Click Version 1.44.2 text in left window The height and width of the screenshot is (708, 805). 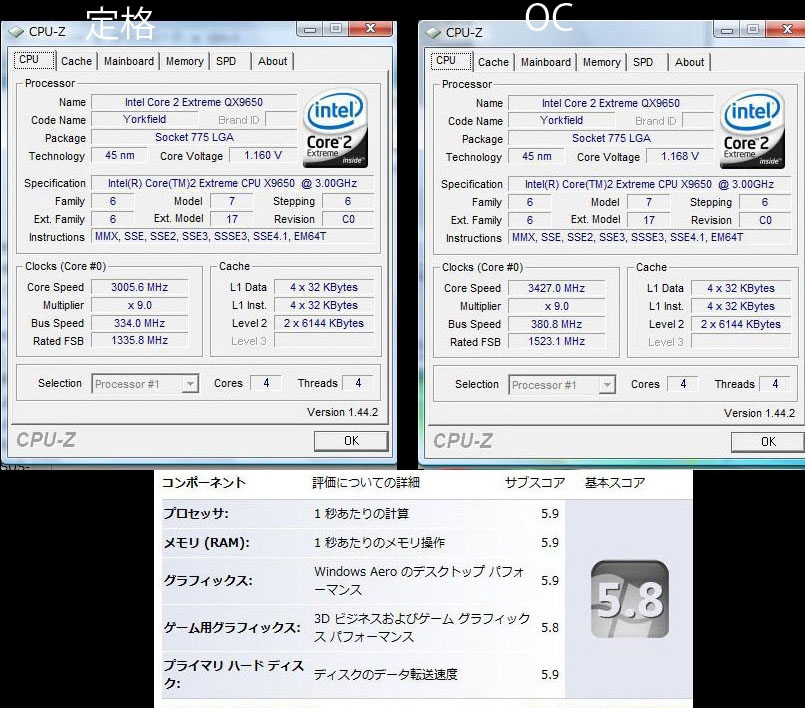pos(342,412)
